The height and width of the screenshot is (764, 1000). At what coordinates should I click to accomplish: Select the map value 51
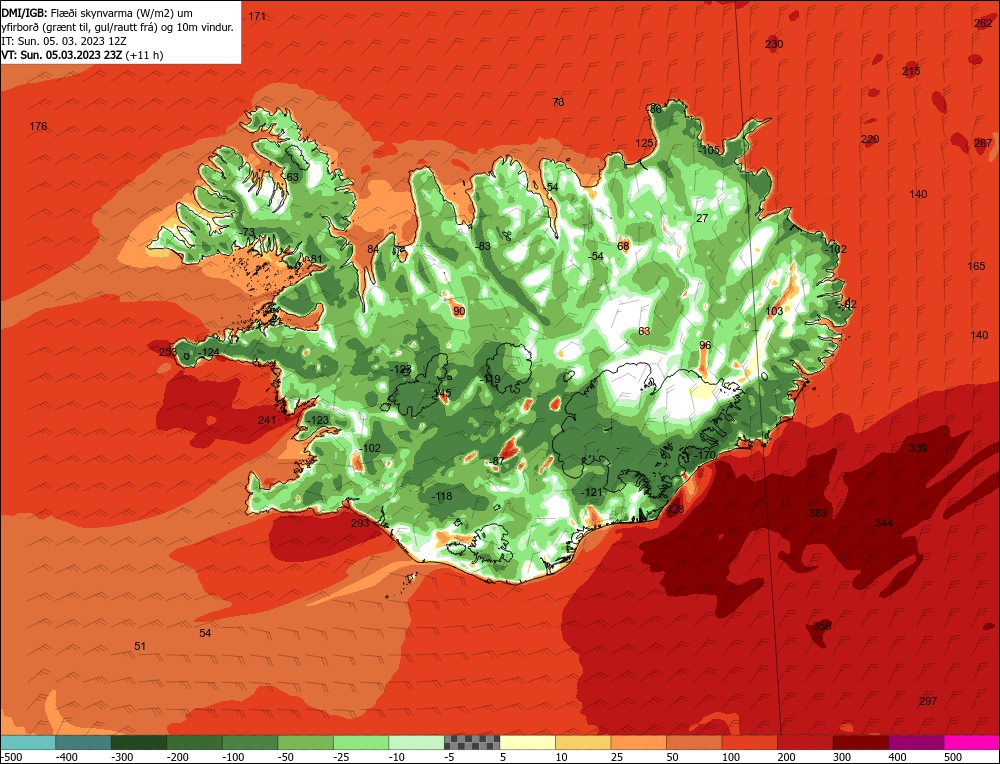click(140, 646)
